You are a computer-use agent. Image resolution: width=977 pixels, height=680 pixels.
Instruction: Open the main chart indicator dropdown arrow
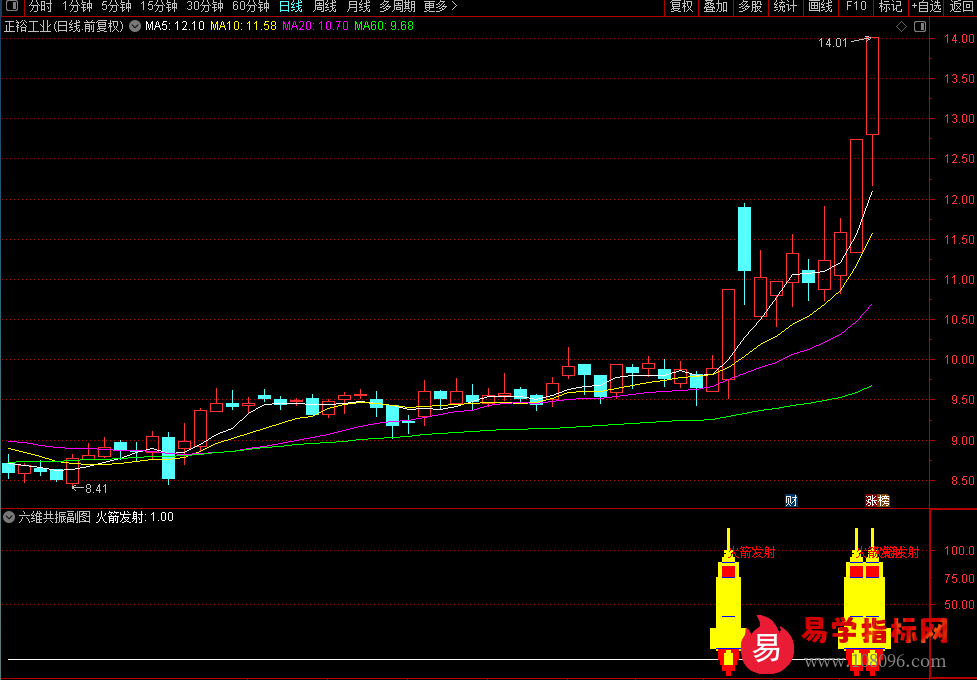(x=135, y=26)
